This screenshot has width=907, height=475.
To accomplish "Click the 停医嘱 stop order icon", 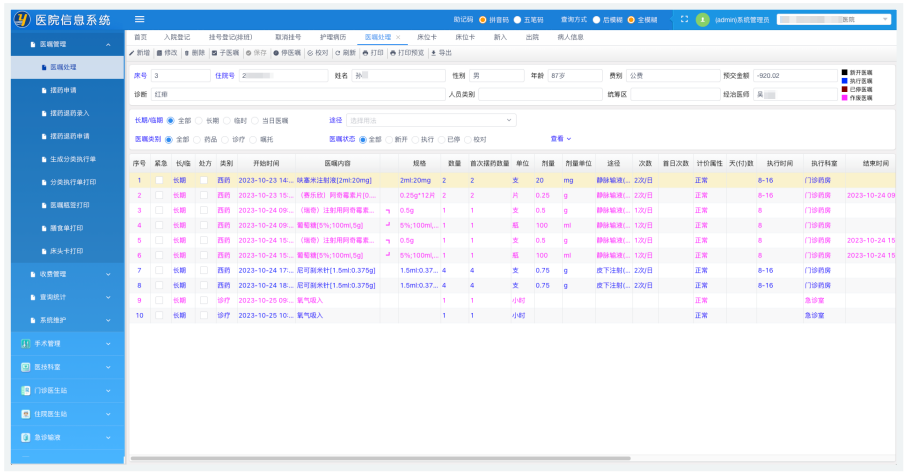I will [275, 52].
